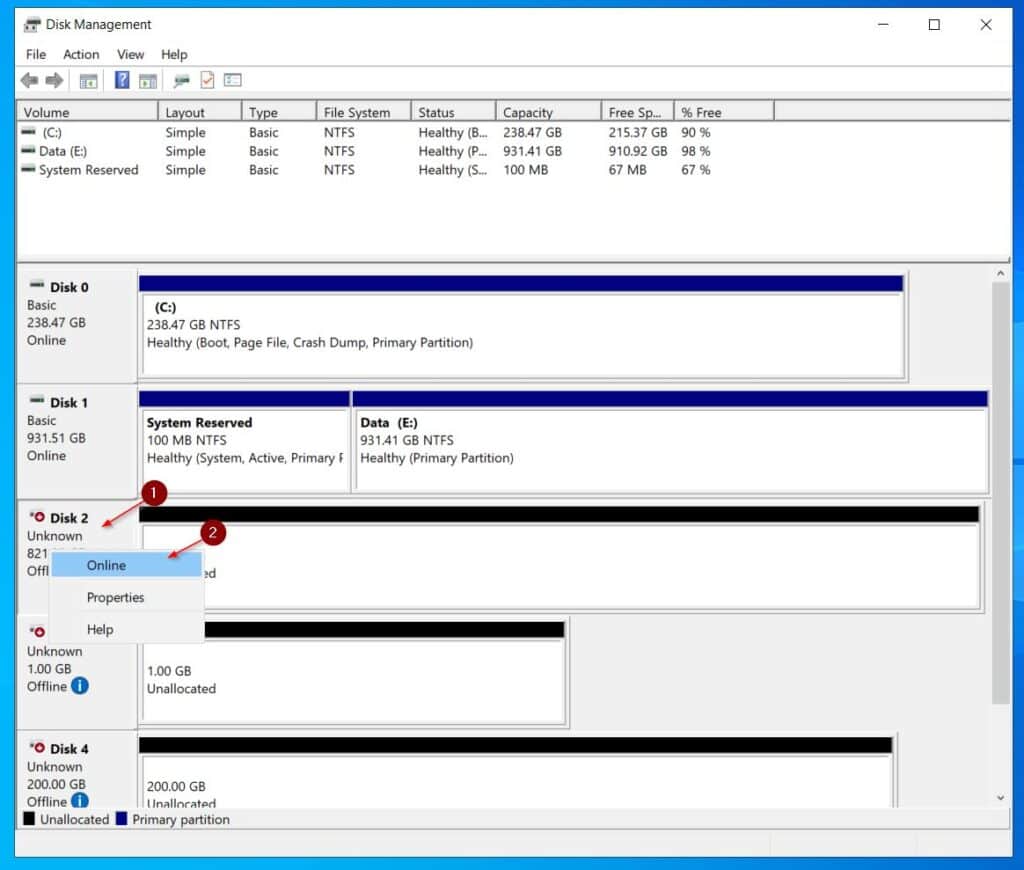
Task: Click the drive icon of the (C:) volume row
Action: pos(28,132)
